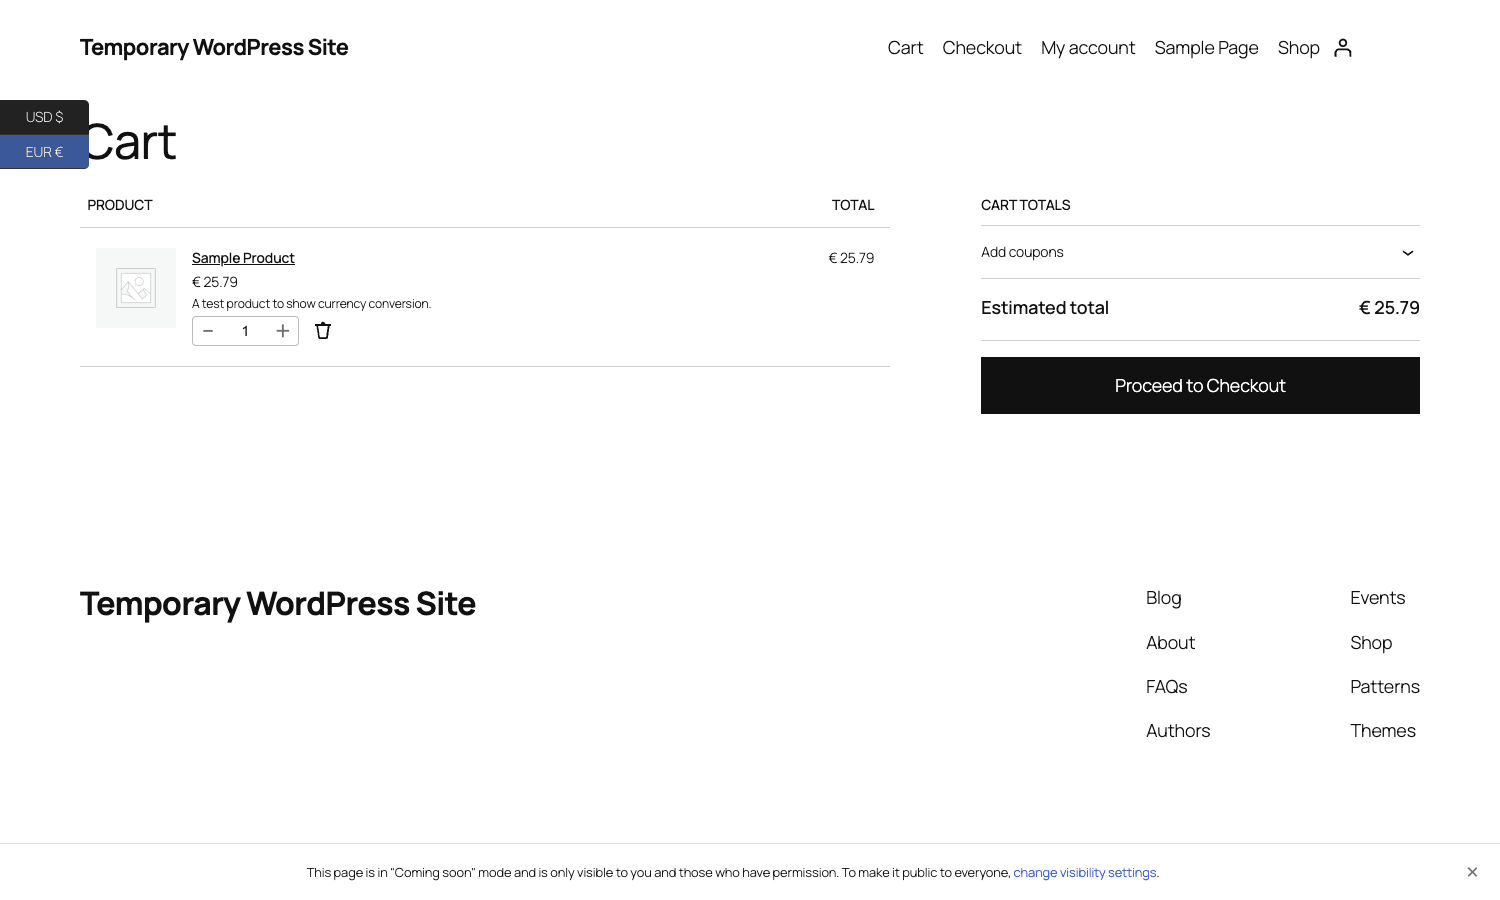Go to My account page
Screen dimensions: 1500x900
(x=1088, y=48)
